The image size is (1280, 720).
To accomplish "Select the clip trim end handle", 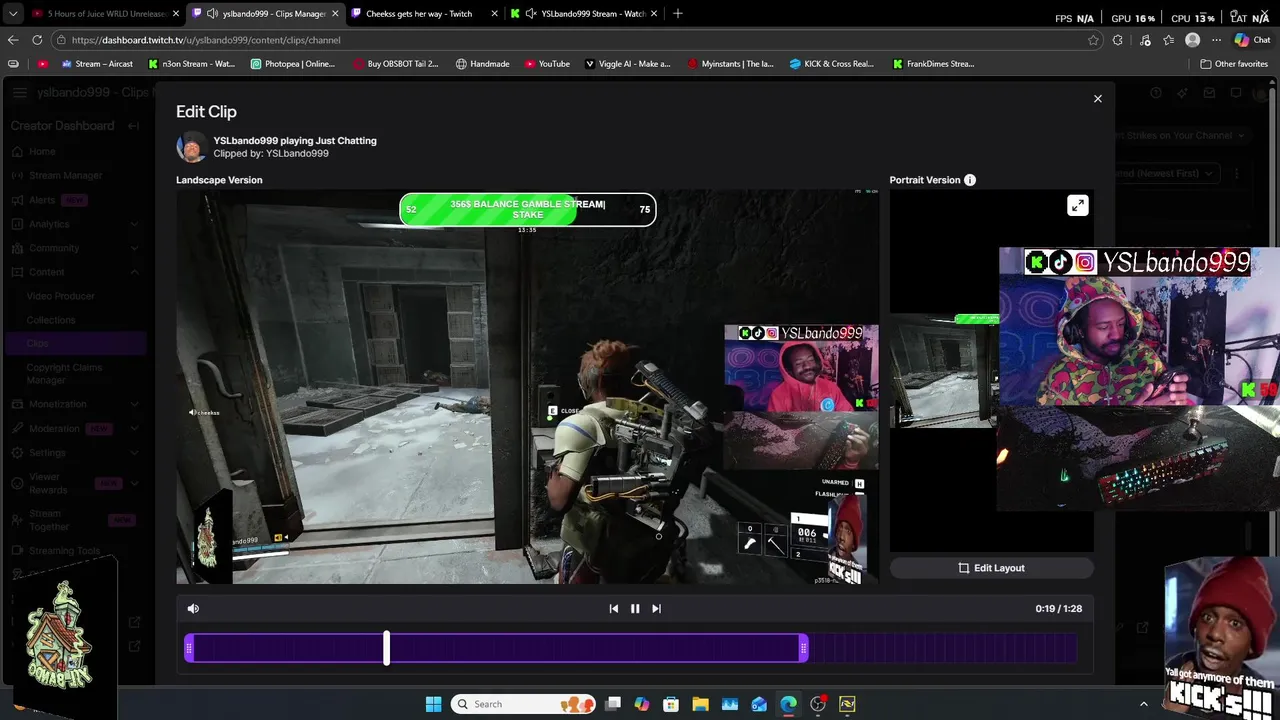I will coord(804,649).
